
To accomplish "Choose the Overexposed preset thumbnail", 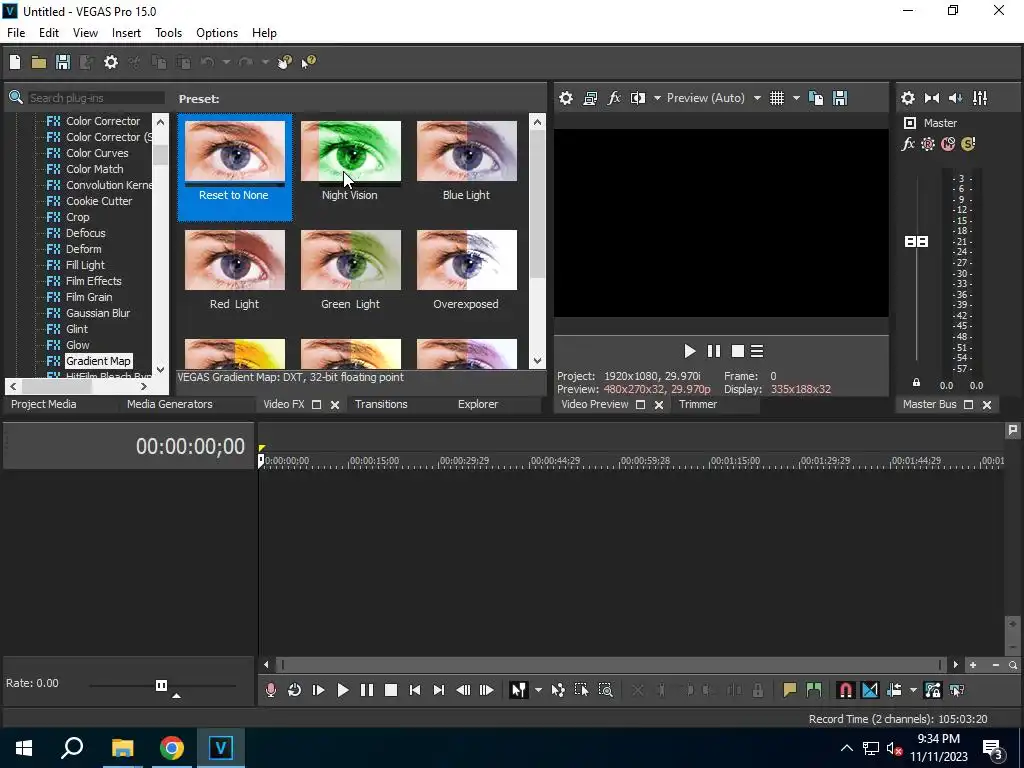I will tap(466, 260).
